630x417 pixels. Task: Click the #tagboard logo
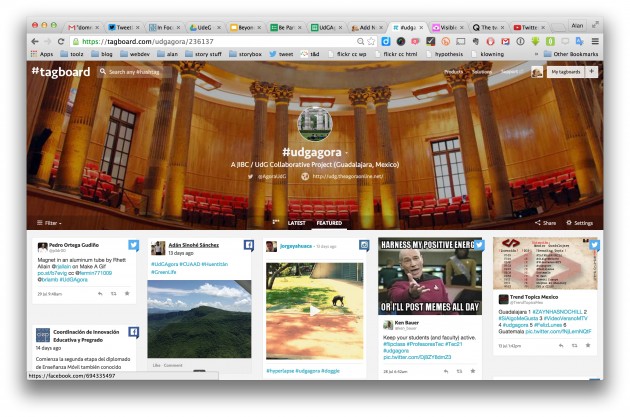click(61, 72)
